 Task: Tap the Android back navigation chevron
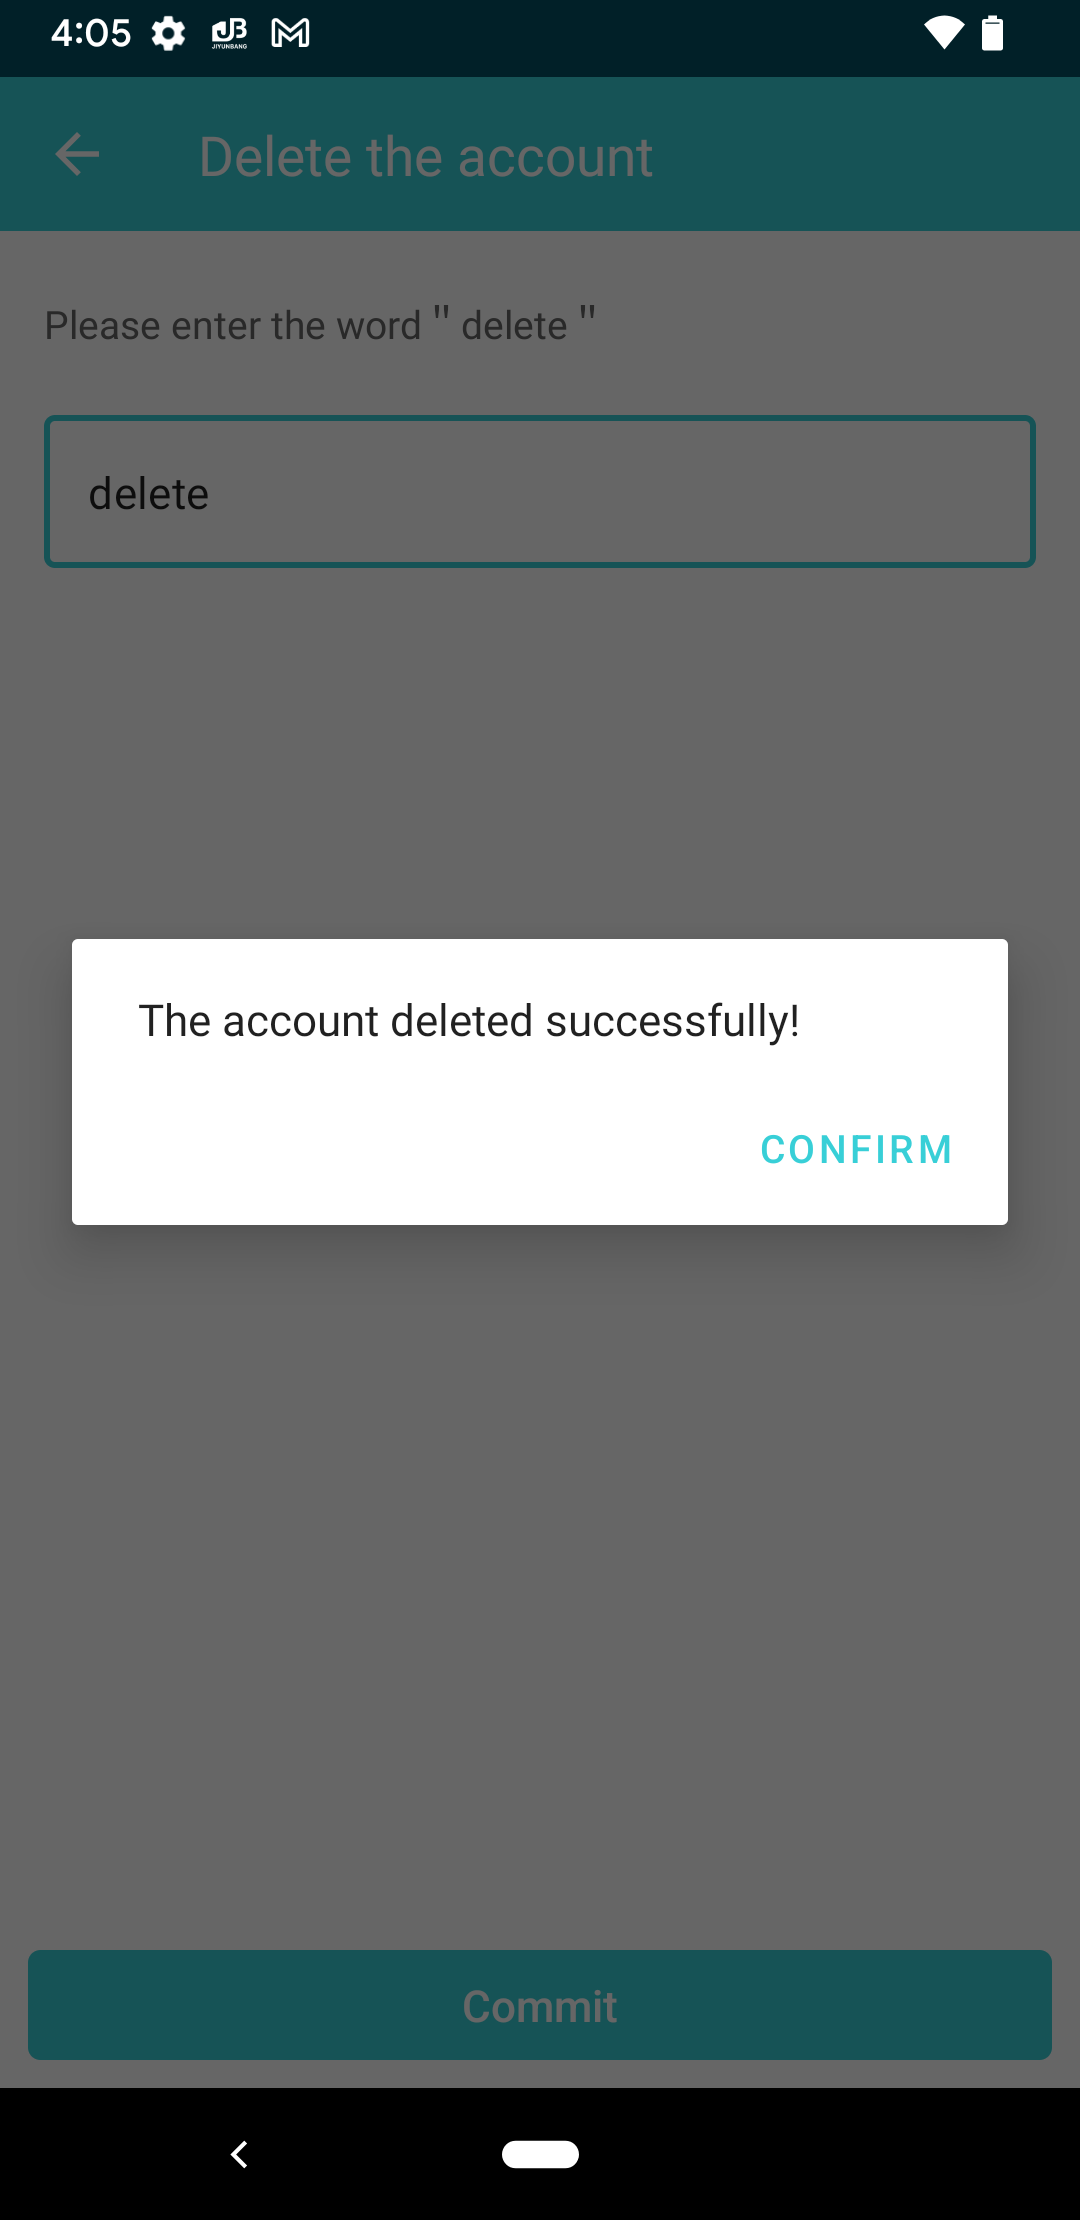pos(239,2154)
